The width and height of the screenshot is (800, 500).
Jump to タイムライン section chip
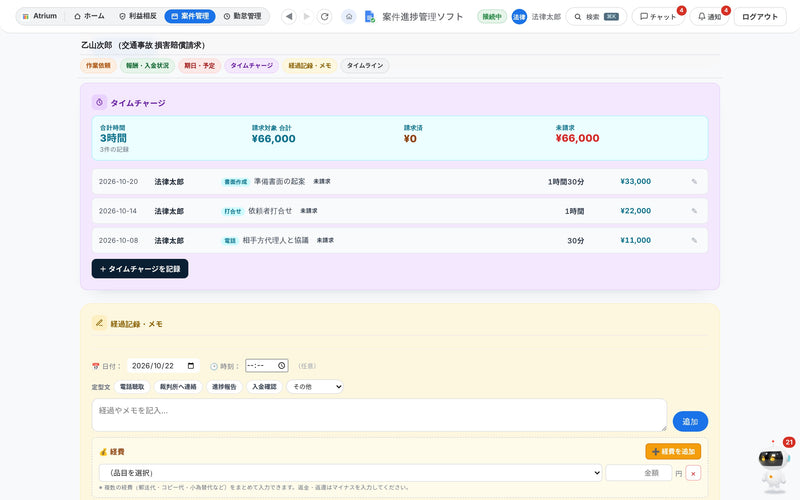pos(365,66)
